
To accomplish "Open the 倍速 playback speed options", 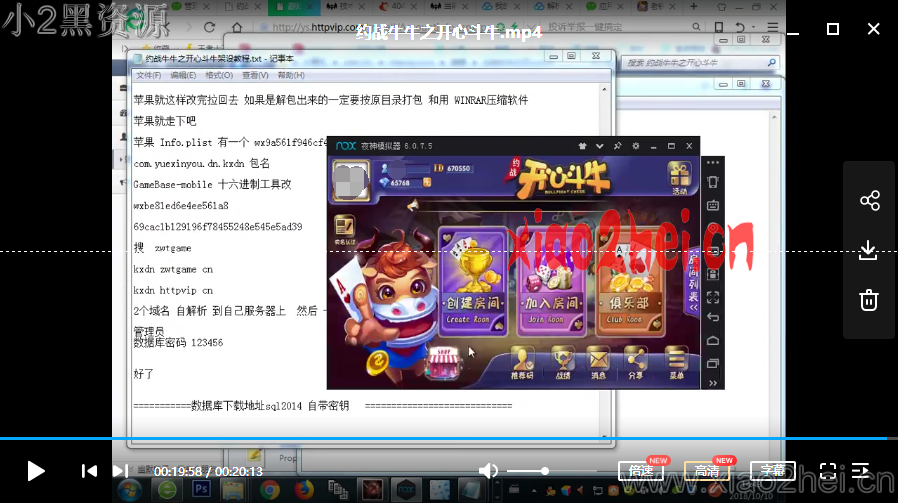I will pos(641,471).
